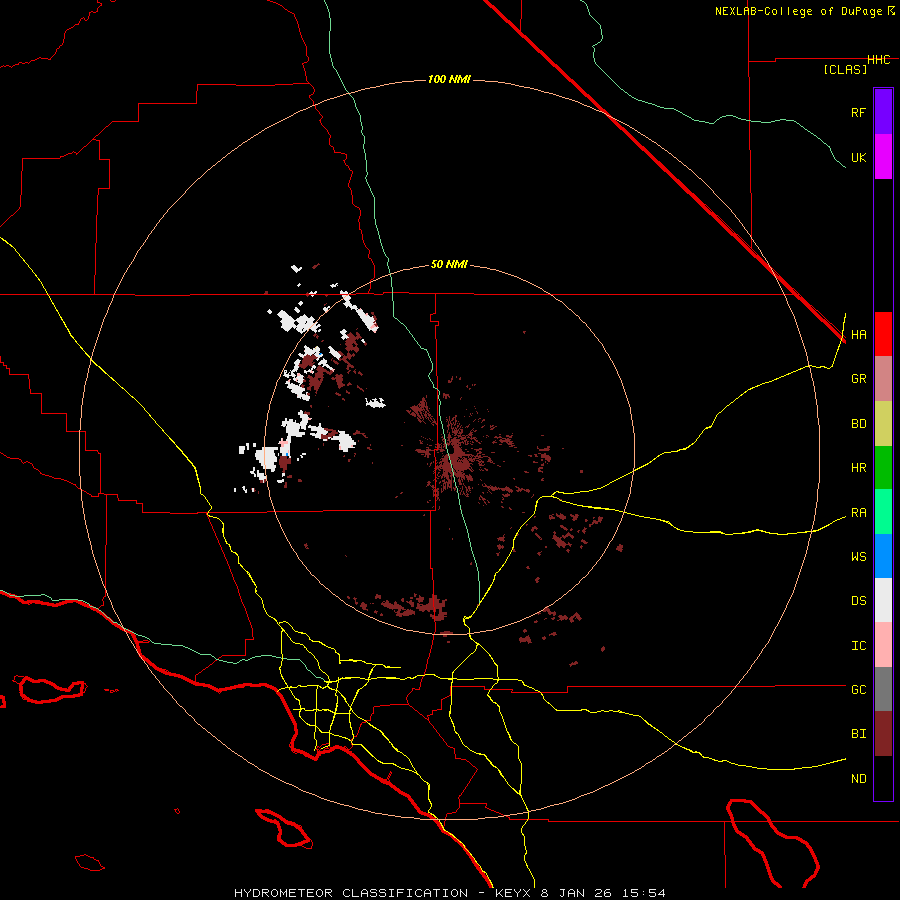Click the GR legend label
Image resolution: width=900 pixels, height=900 pixels.
pos(858,379)
